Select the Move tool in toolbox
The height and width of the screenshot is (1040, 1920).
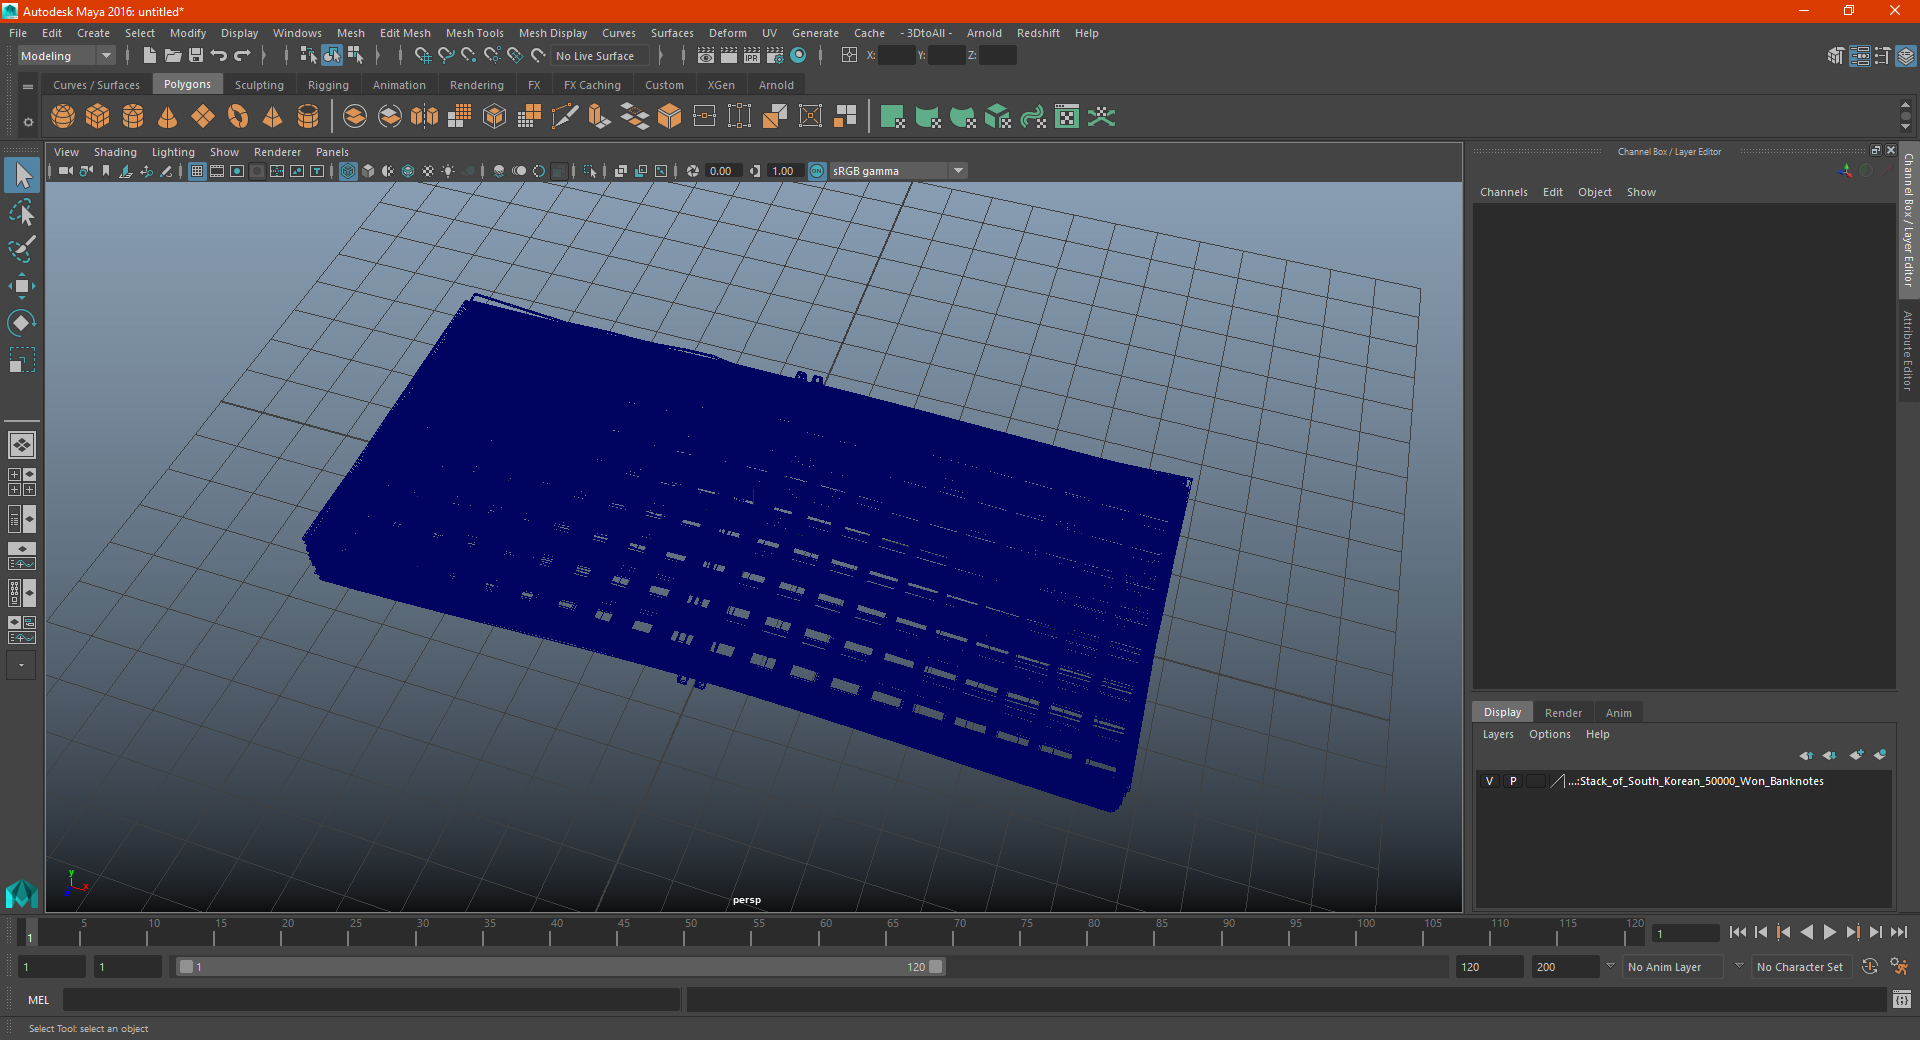pos(21,286)
